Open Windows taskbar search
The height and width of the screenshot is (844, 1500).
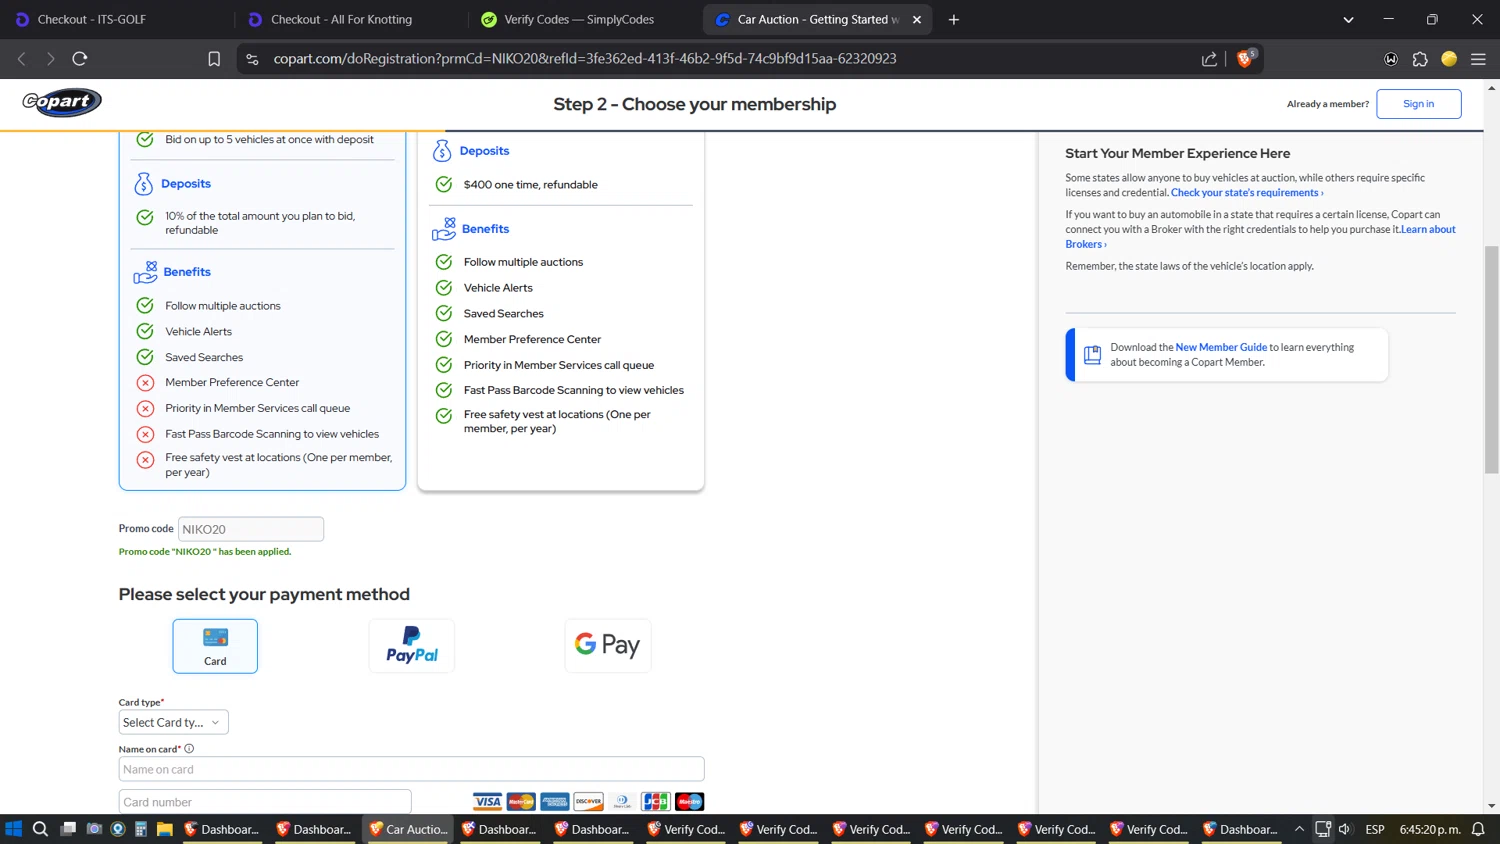[40, 829]
